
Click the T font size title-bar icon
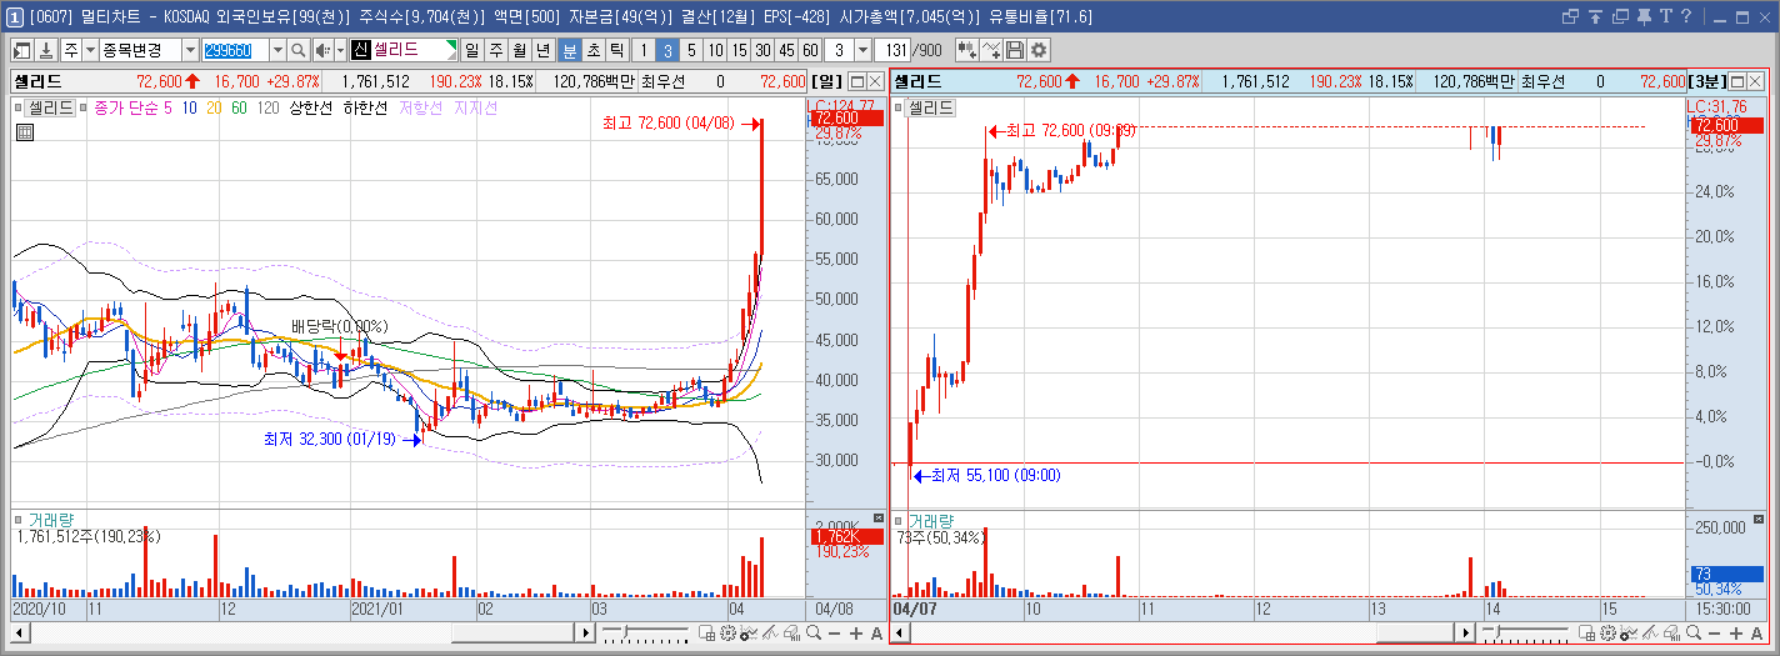pyautogui.click(x=1665, y=16)
